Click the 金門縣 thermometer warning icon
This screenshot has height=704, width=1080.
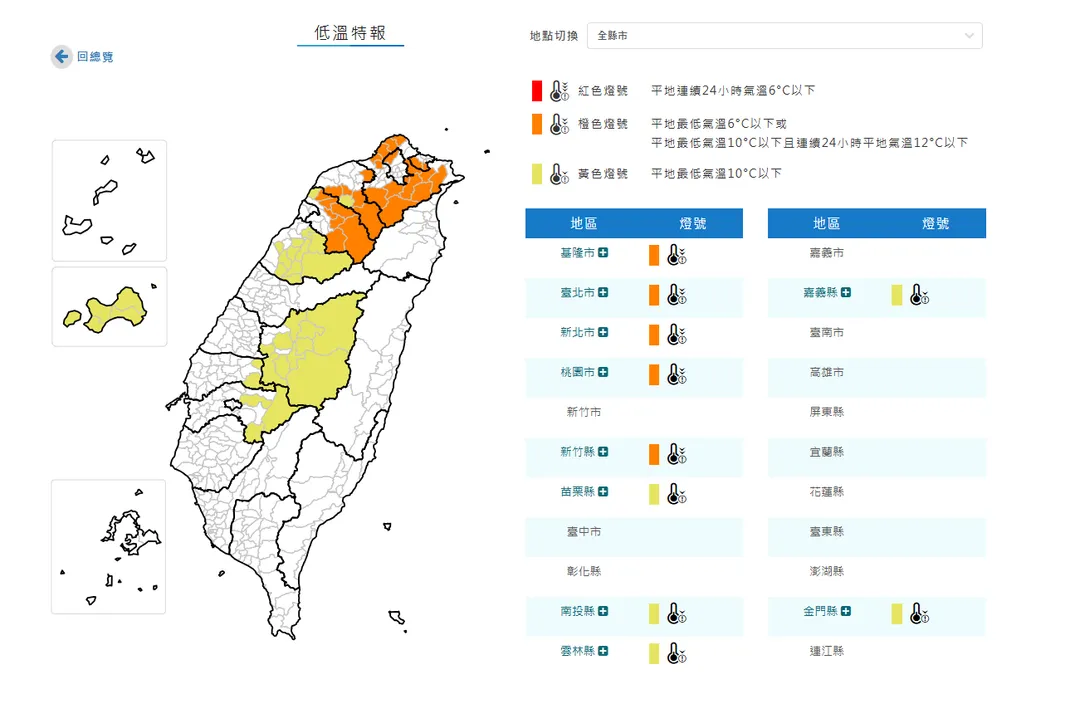919,613
